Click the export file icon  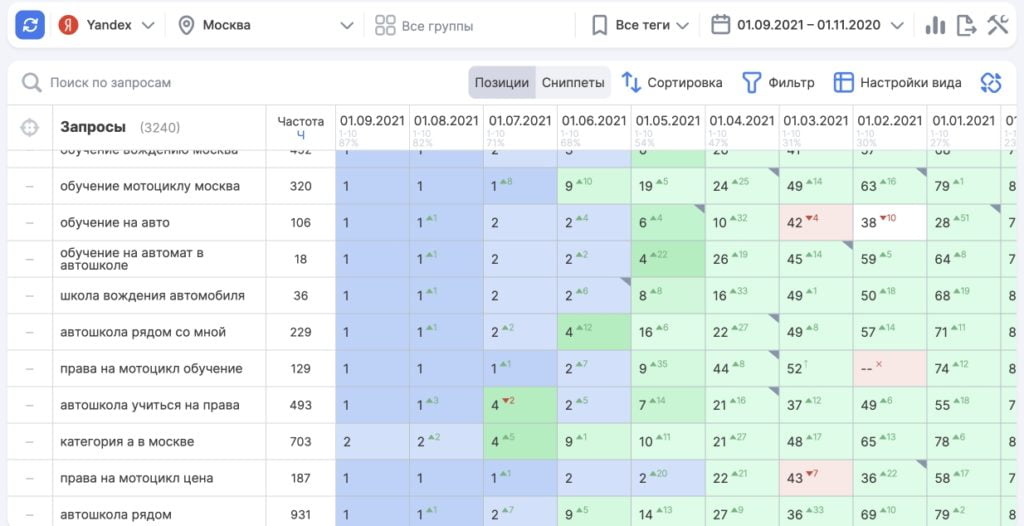(966, 25)
